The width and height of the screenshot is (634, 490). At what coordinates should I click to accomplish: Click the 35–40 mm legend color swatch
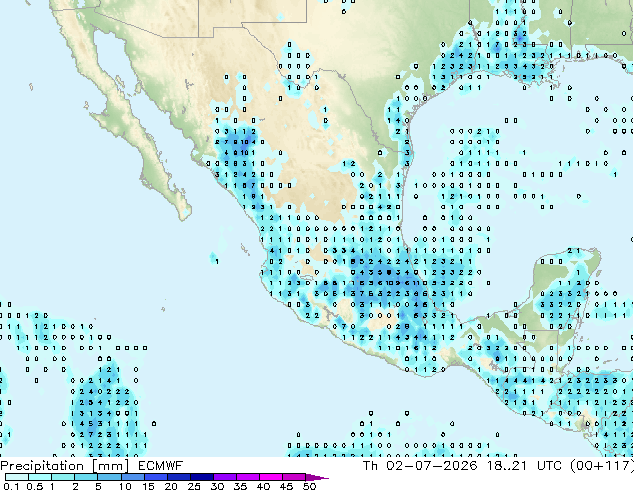pyautogui.click(x=247, y=477)
